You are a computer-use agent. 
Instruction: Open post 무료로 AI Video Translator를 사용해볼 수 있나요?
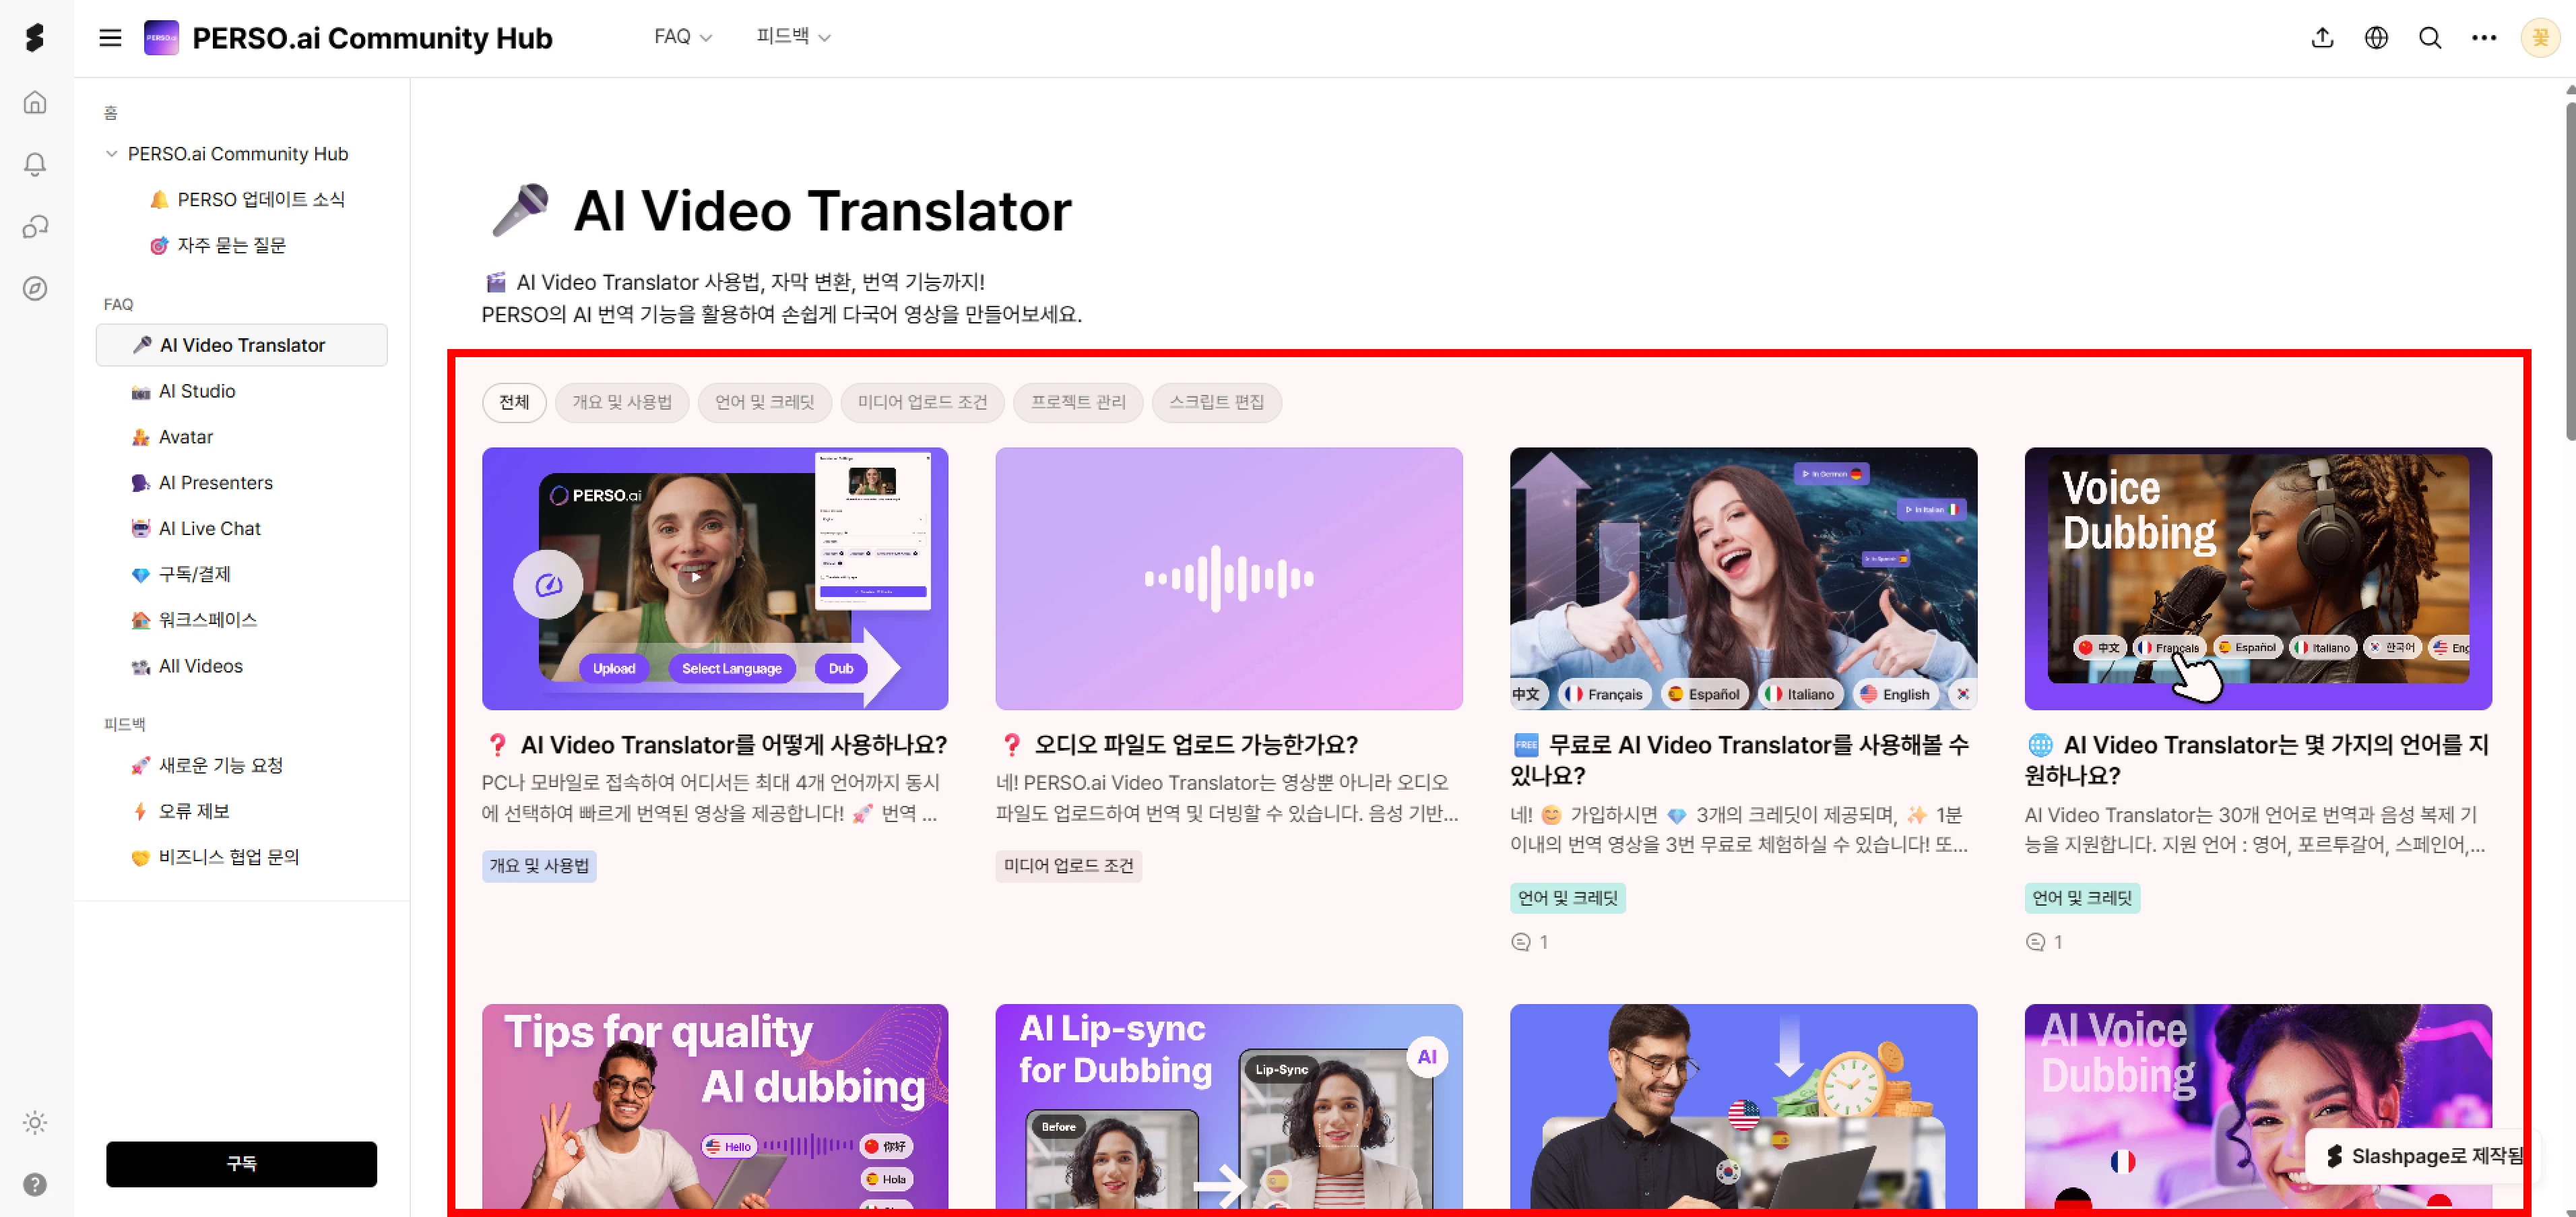(1740, 760)
